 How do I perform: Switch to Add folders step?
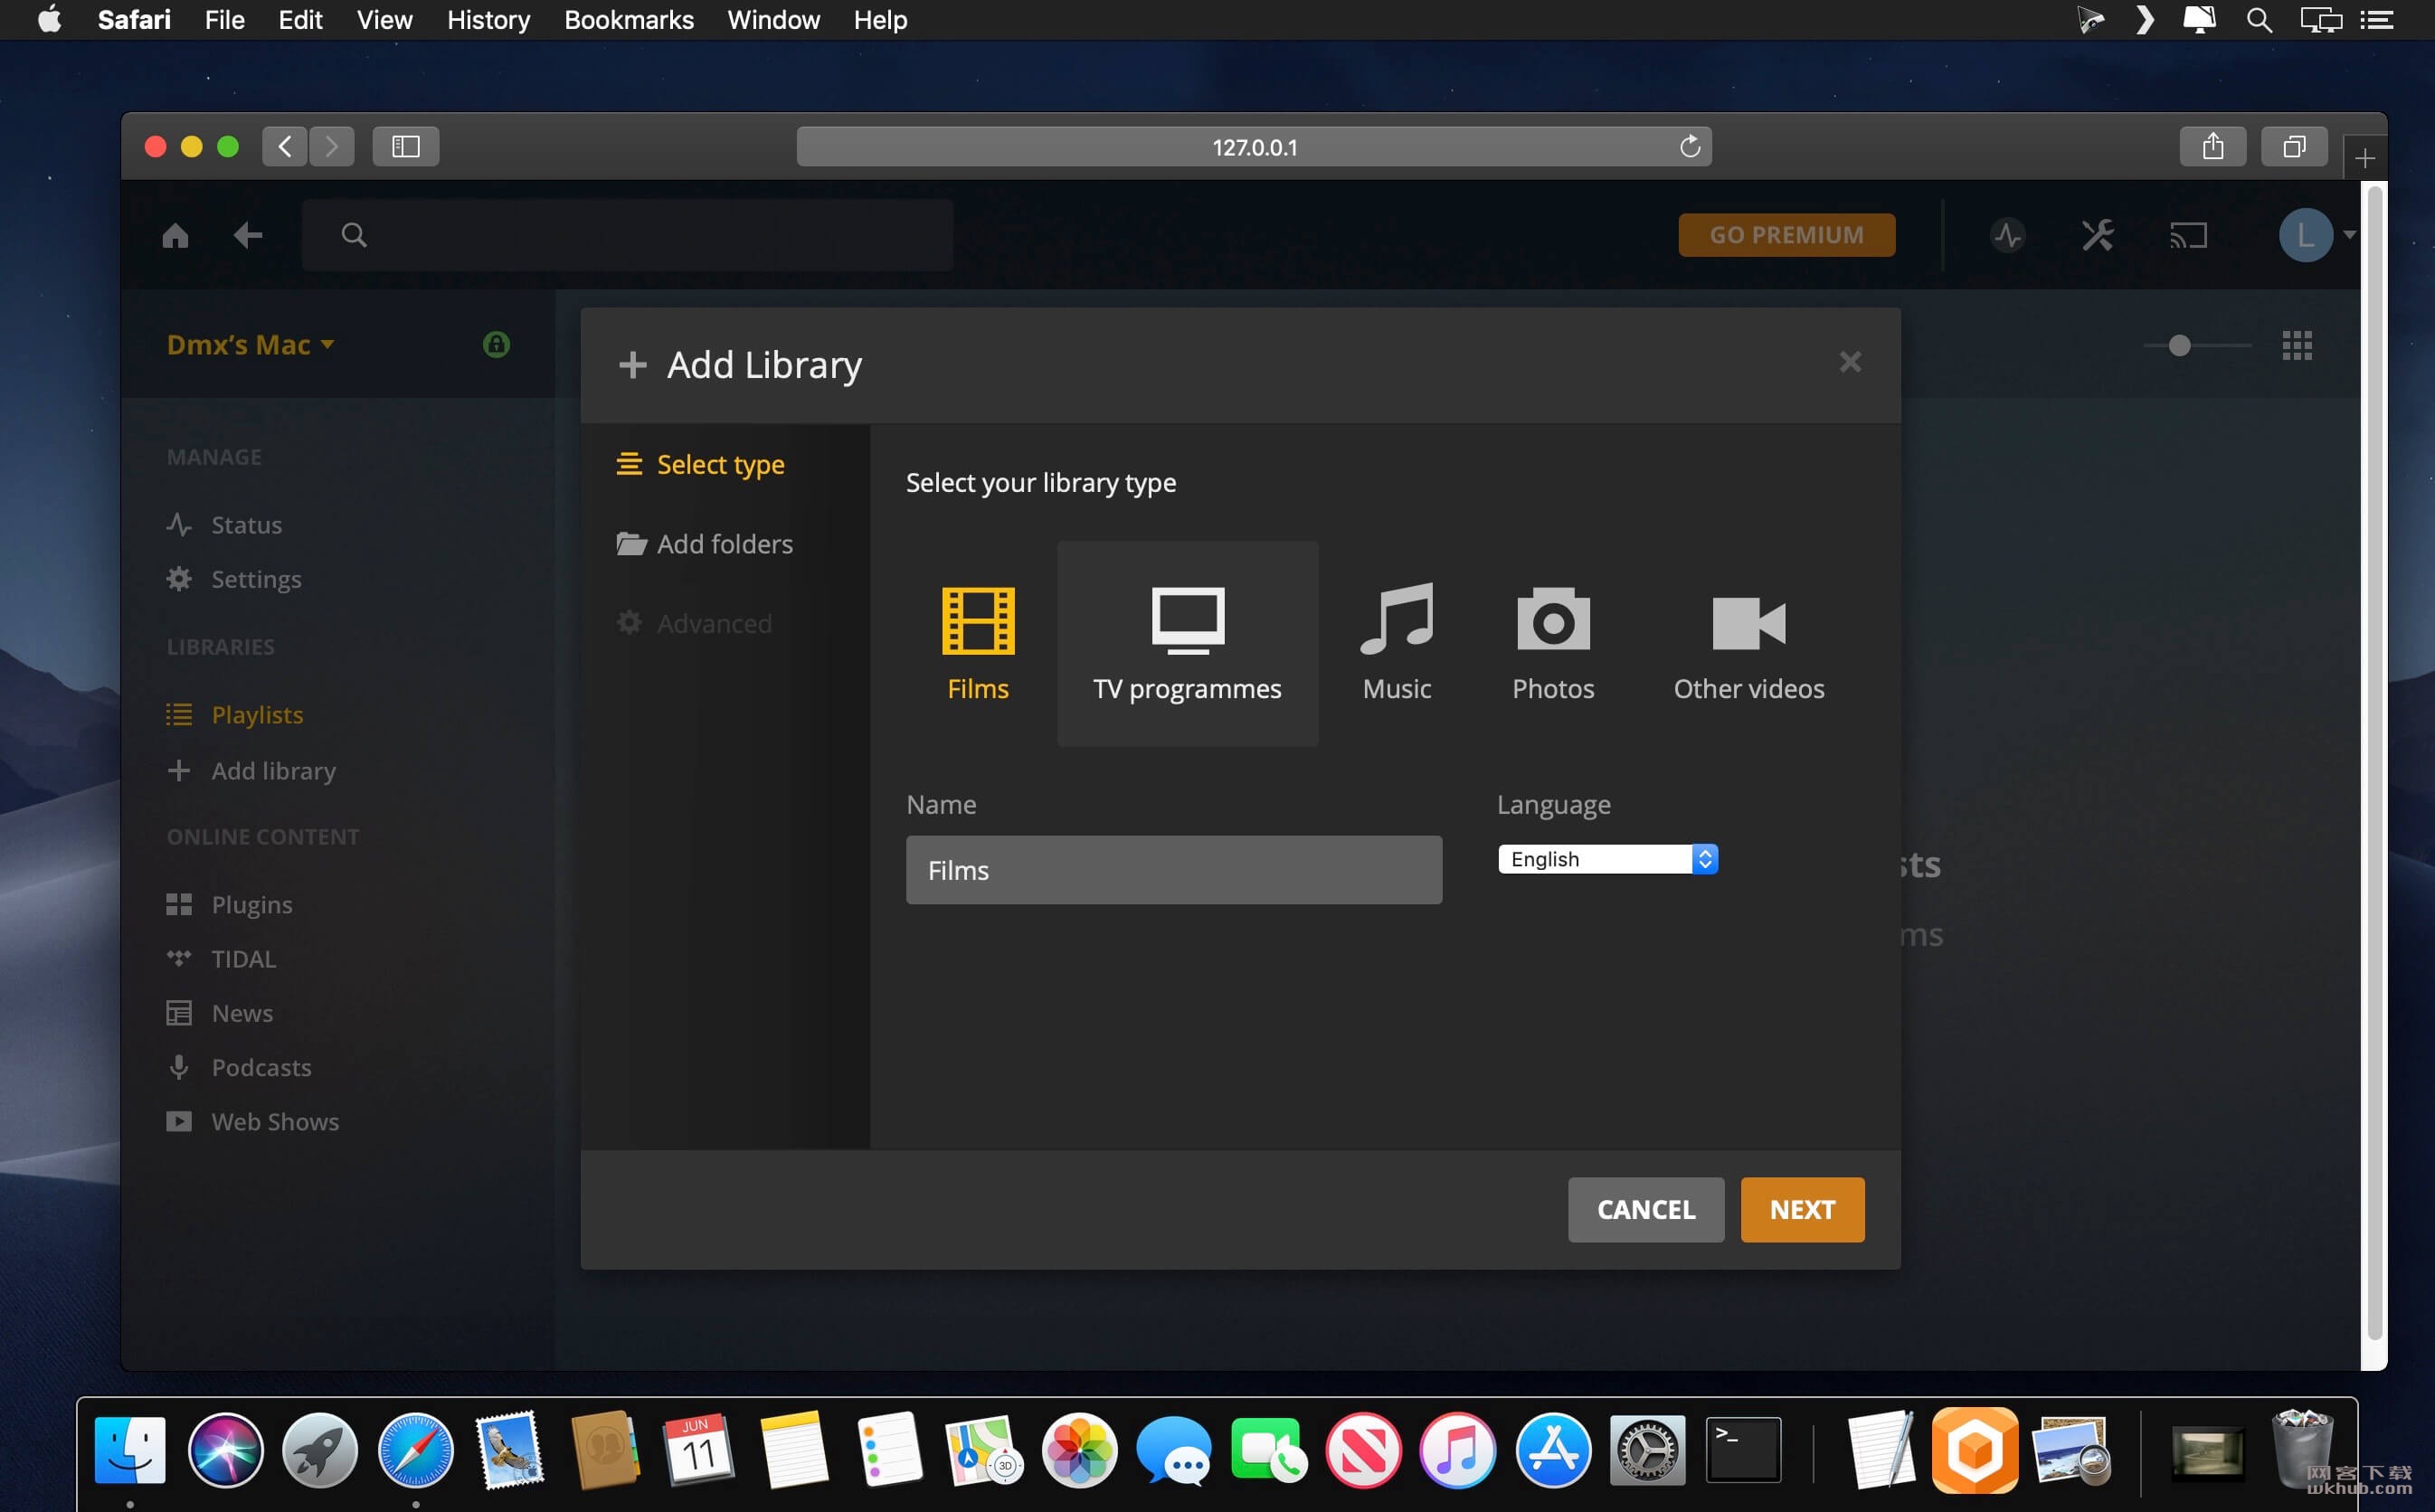click(x=705, y=544)
